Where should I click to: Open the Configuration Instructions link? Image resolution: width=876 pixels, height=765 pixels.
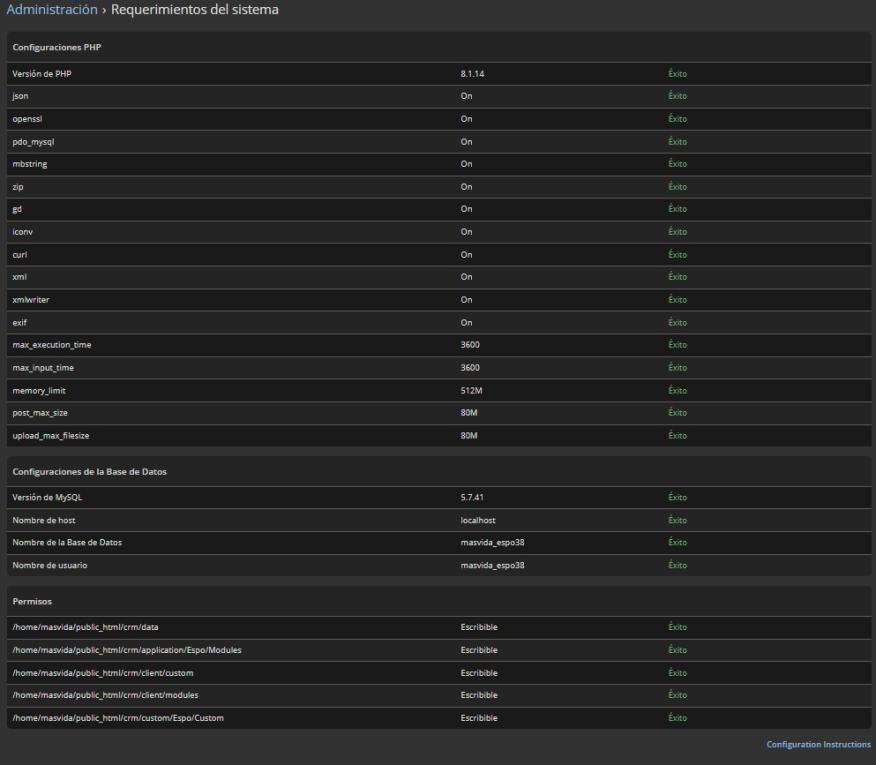[x=818, y=744]
